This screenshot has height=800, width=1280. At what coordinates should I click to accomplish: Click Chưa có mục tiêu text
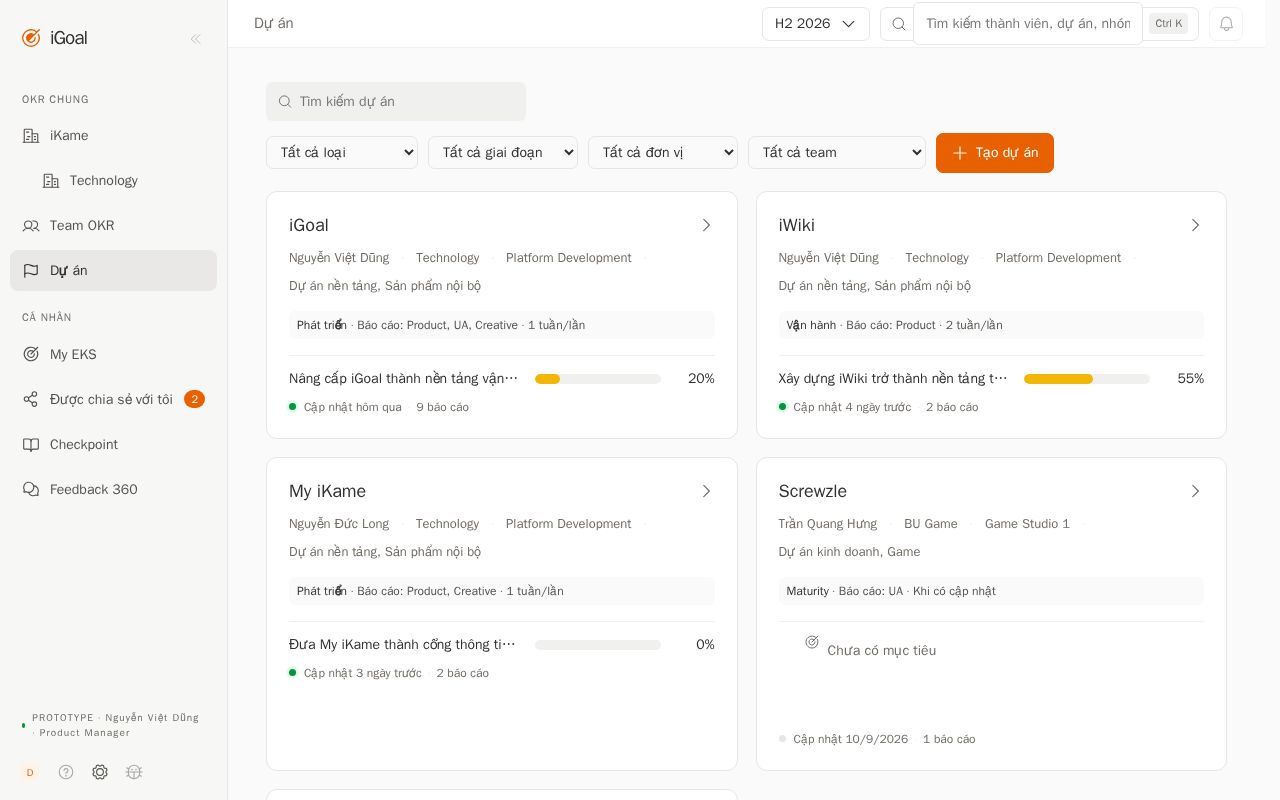tap(882, 651)
